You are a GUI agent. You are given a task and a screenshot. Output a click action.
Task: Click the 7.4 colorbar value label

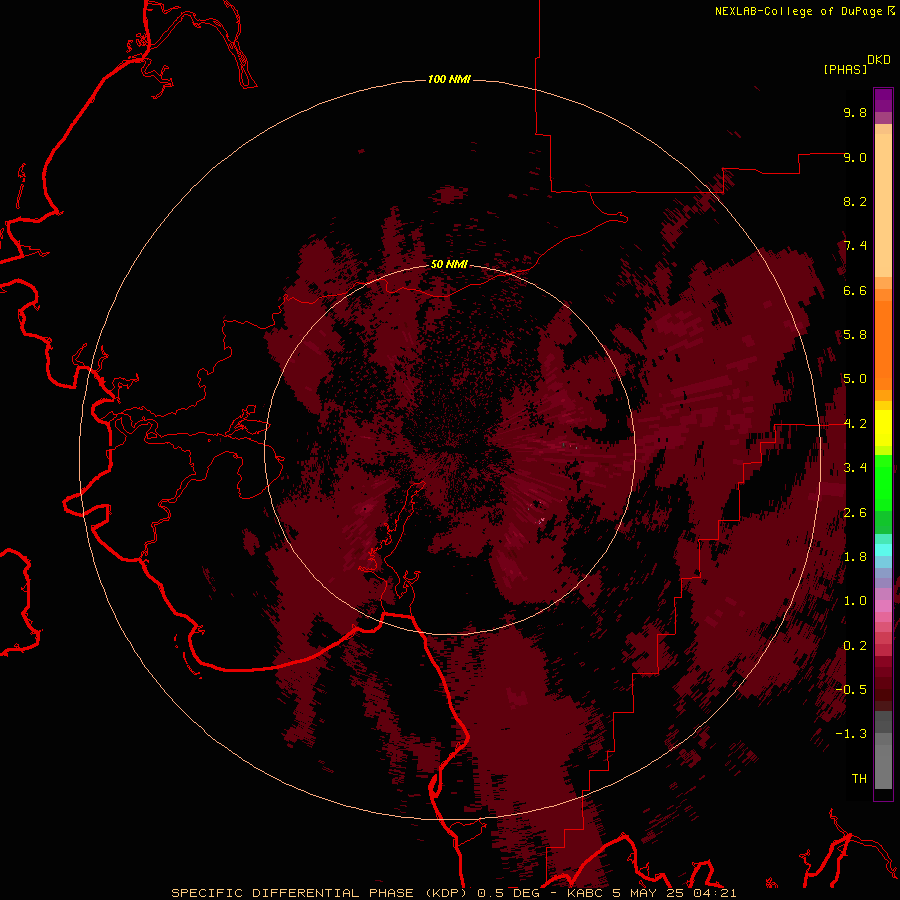pyautogui.click(x=855, y=246)
